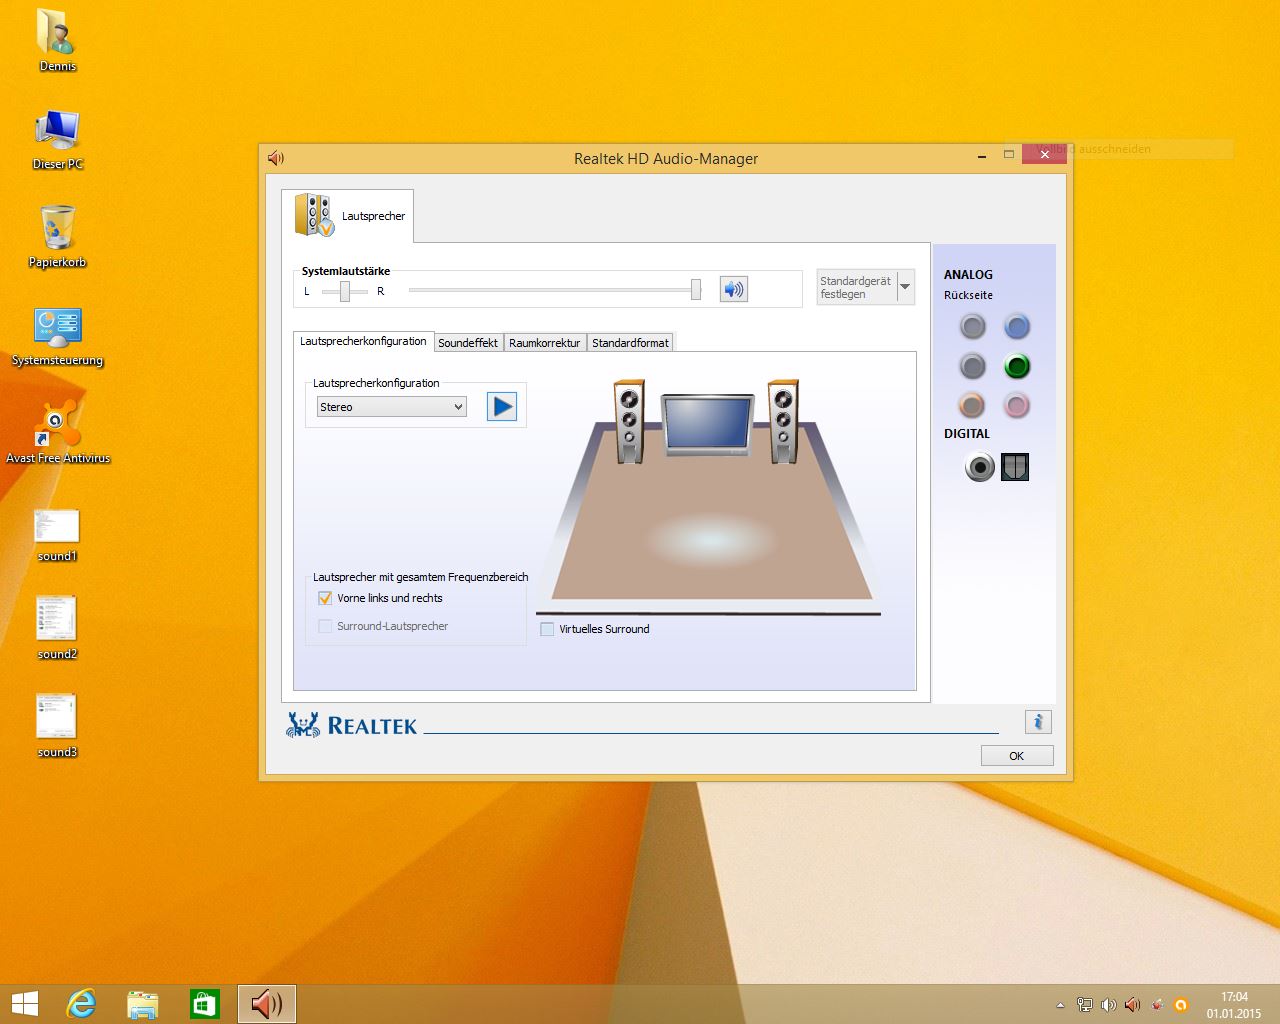Select the green line-out analog jack
Viewport: 1280px width, 1024px height.
click(x=1017, y=366)
